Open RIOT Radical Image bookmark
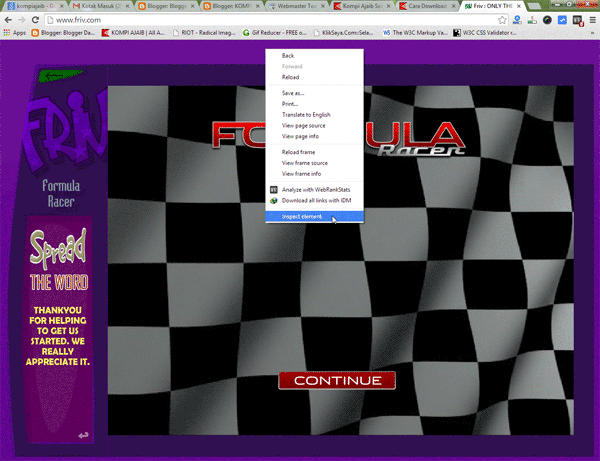The height and width of the screenshot is (461, 600). 204,33
